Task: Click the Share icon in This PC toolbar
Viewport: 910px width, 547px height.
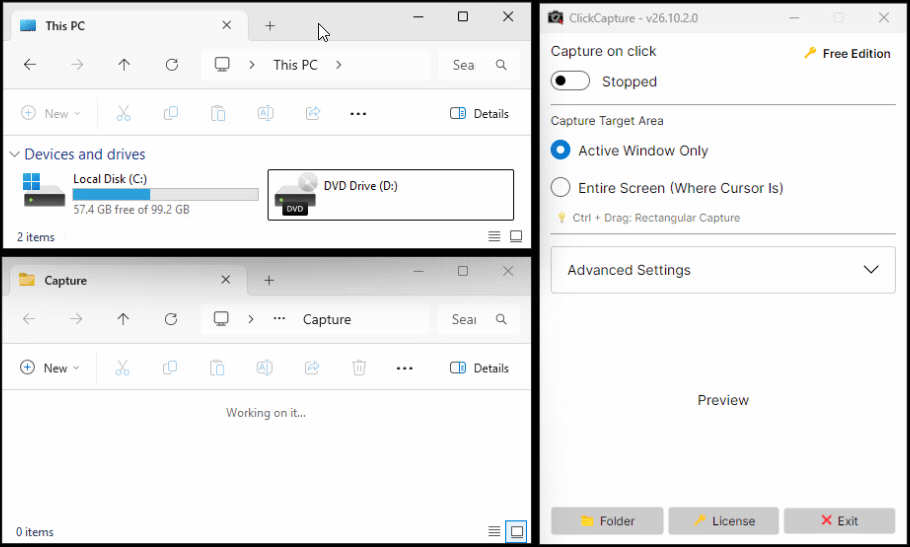Action: [313, 113]
